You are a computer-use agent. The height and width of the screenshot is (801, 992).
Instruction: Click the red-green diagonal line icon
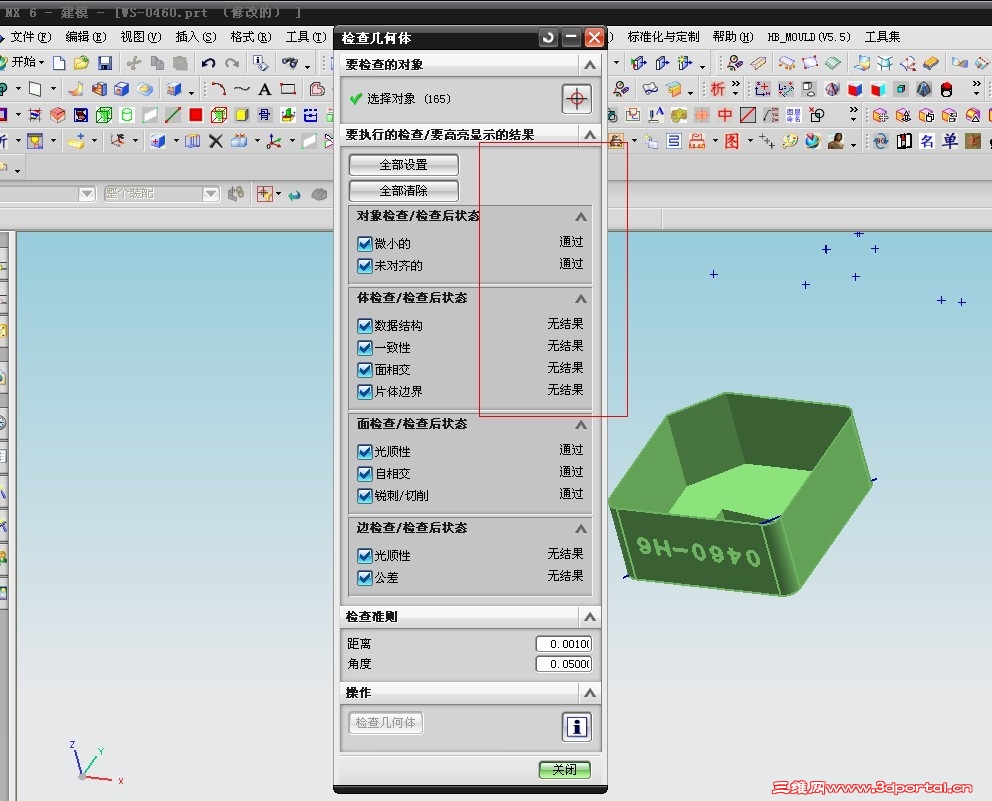coord(173,115)
